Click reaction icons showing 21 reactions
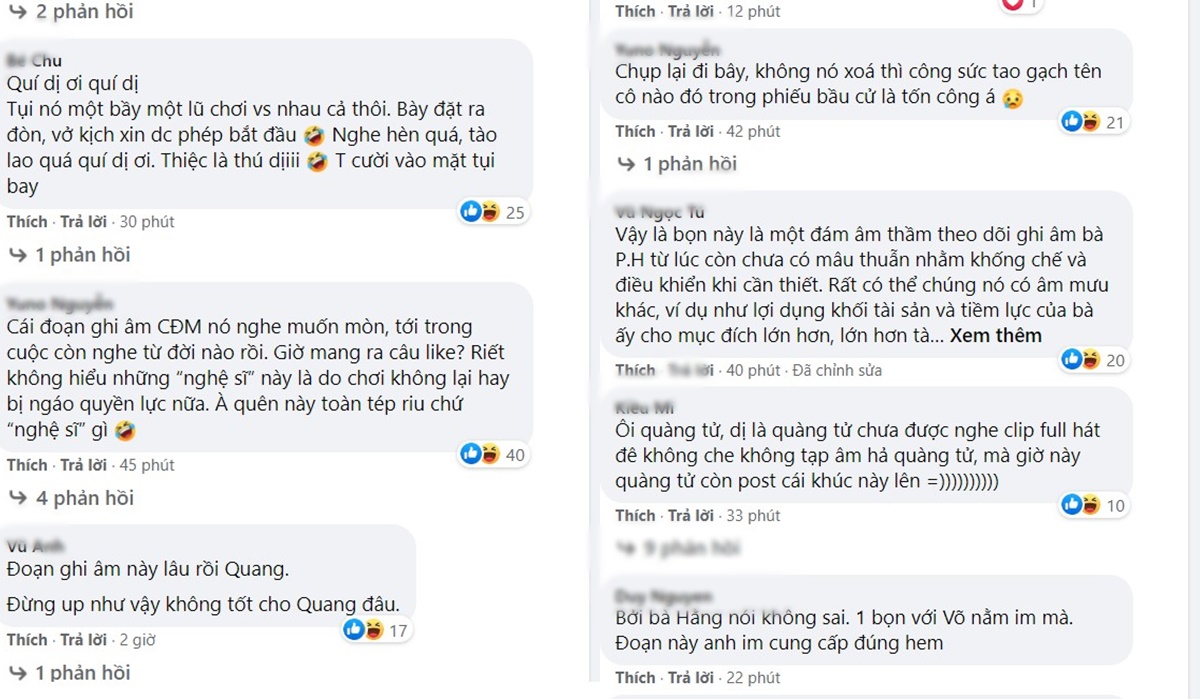The height and width of the screenshot is (700, 1200). click(1081, 122)
